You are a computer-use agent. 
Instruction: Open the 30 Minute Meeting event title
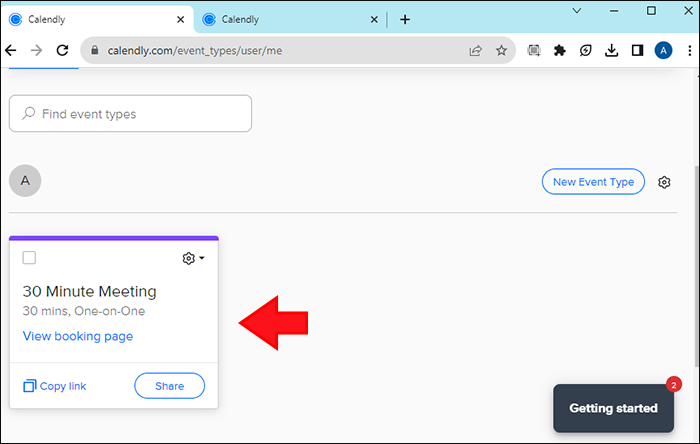[x=89, y=291]
